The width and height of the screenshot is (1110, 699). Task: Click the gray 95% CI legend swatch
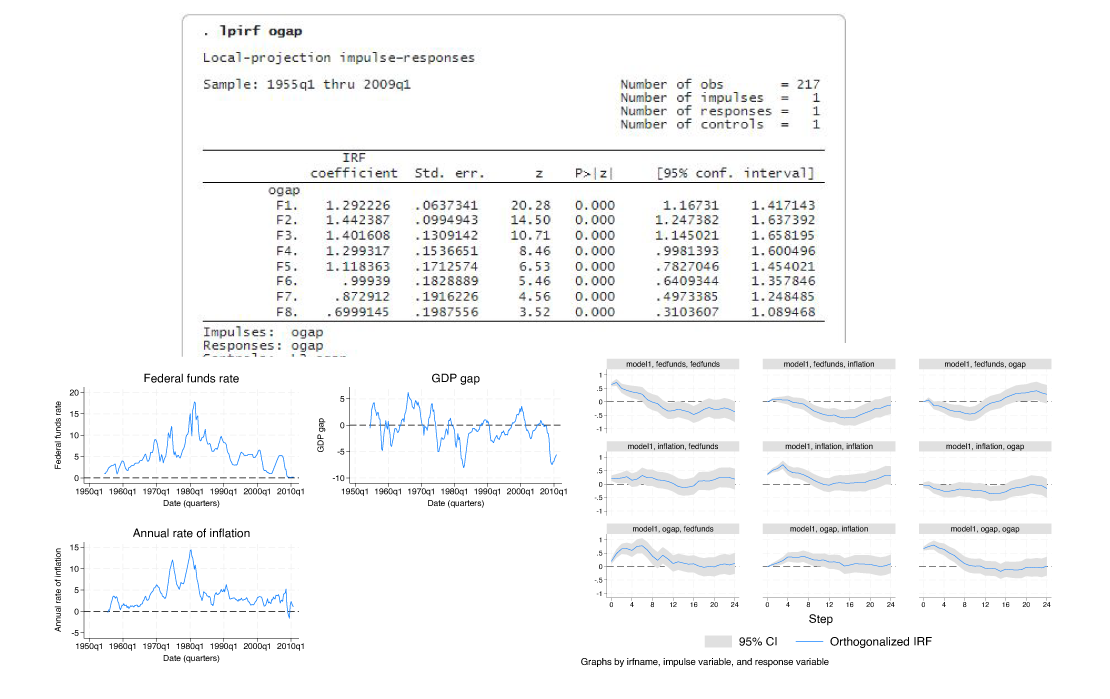pos(718,642)
